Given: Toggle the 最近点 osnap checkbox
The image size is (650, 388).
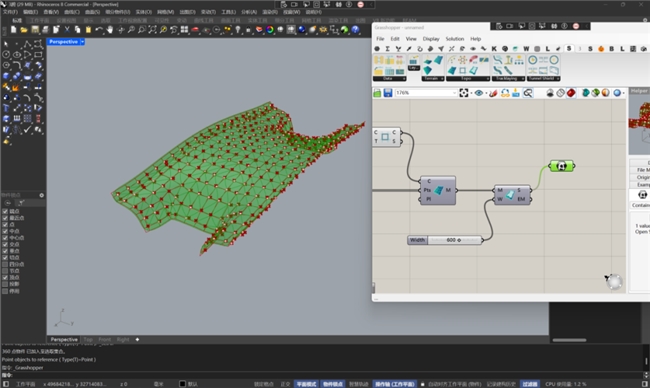Looking at the screenshot, I should (x=5, y=218).
